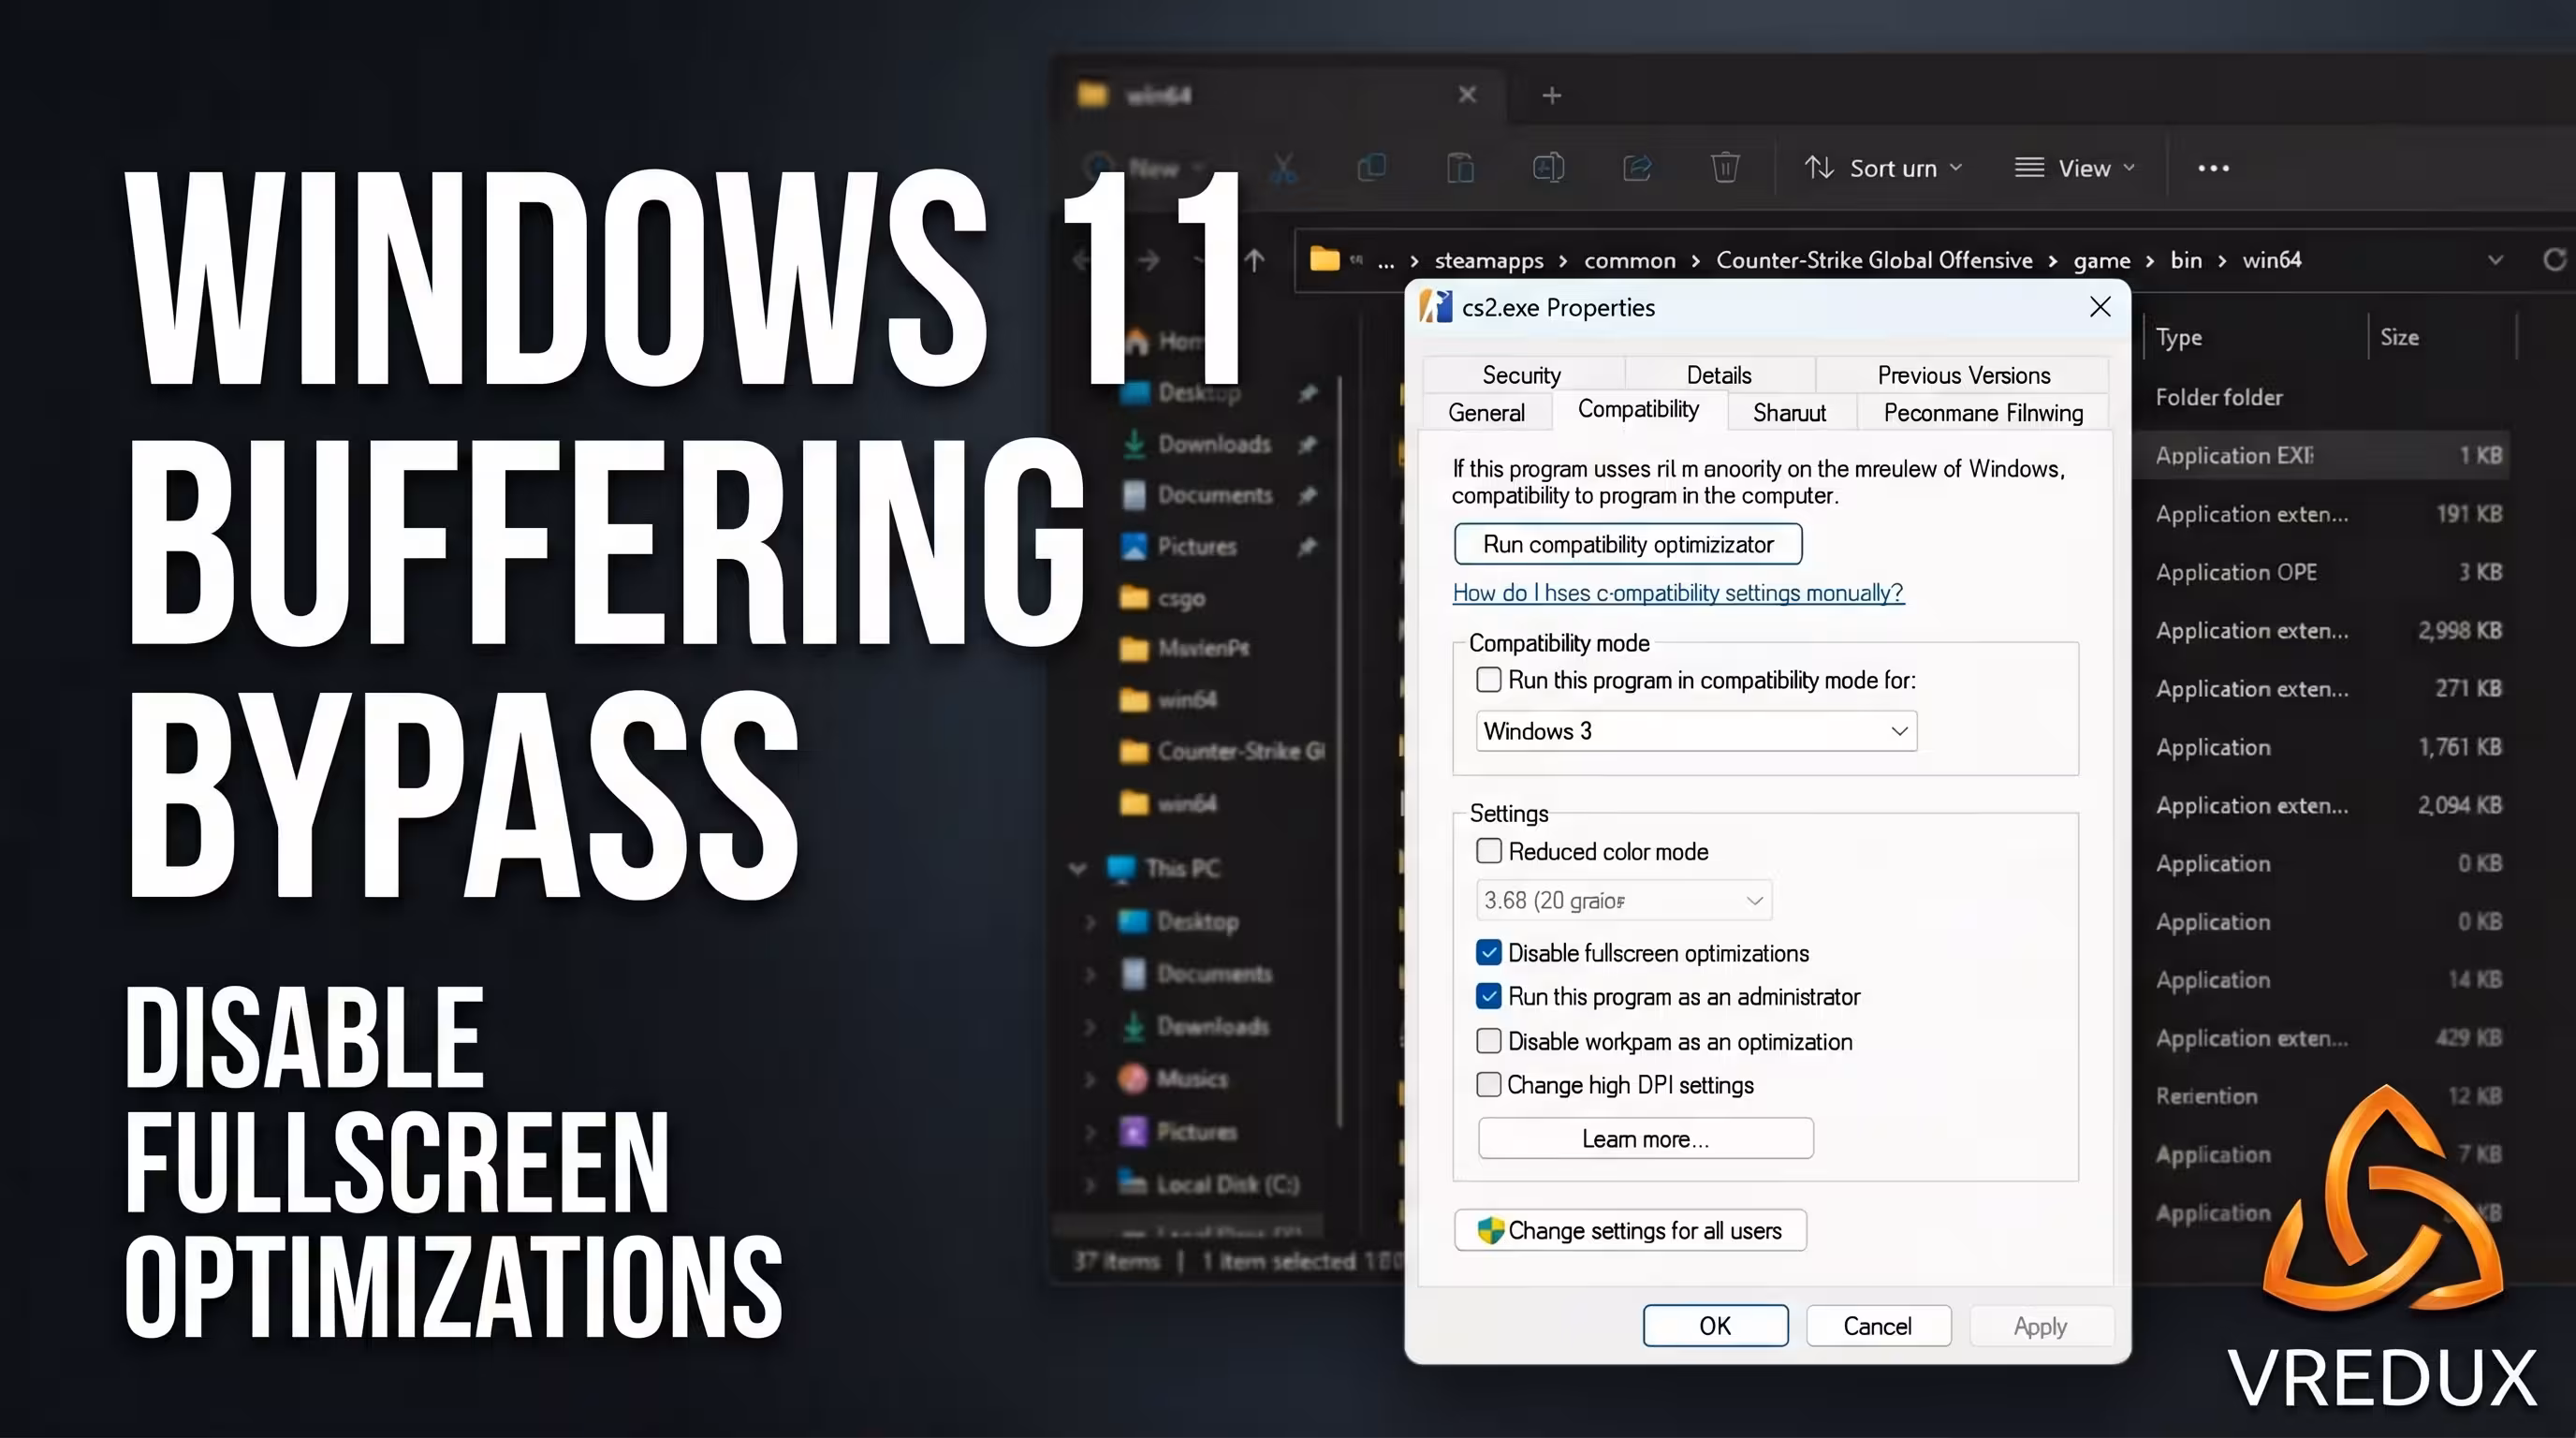Toggle Run this program in compatibility mode
This screenshot has height=1438, width=2576.
1488,680
